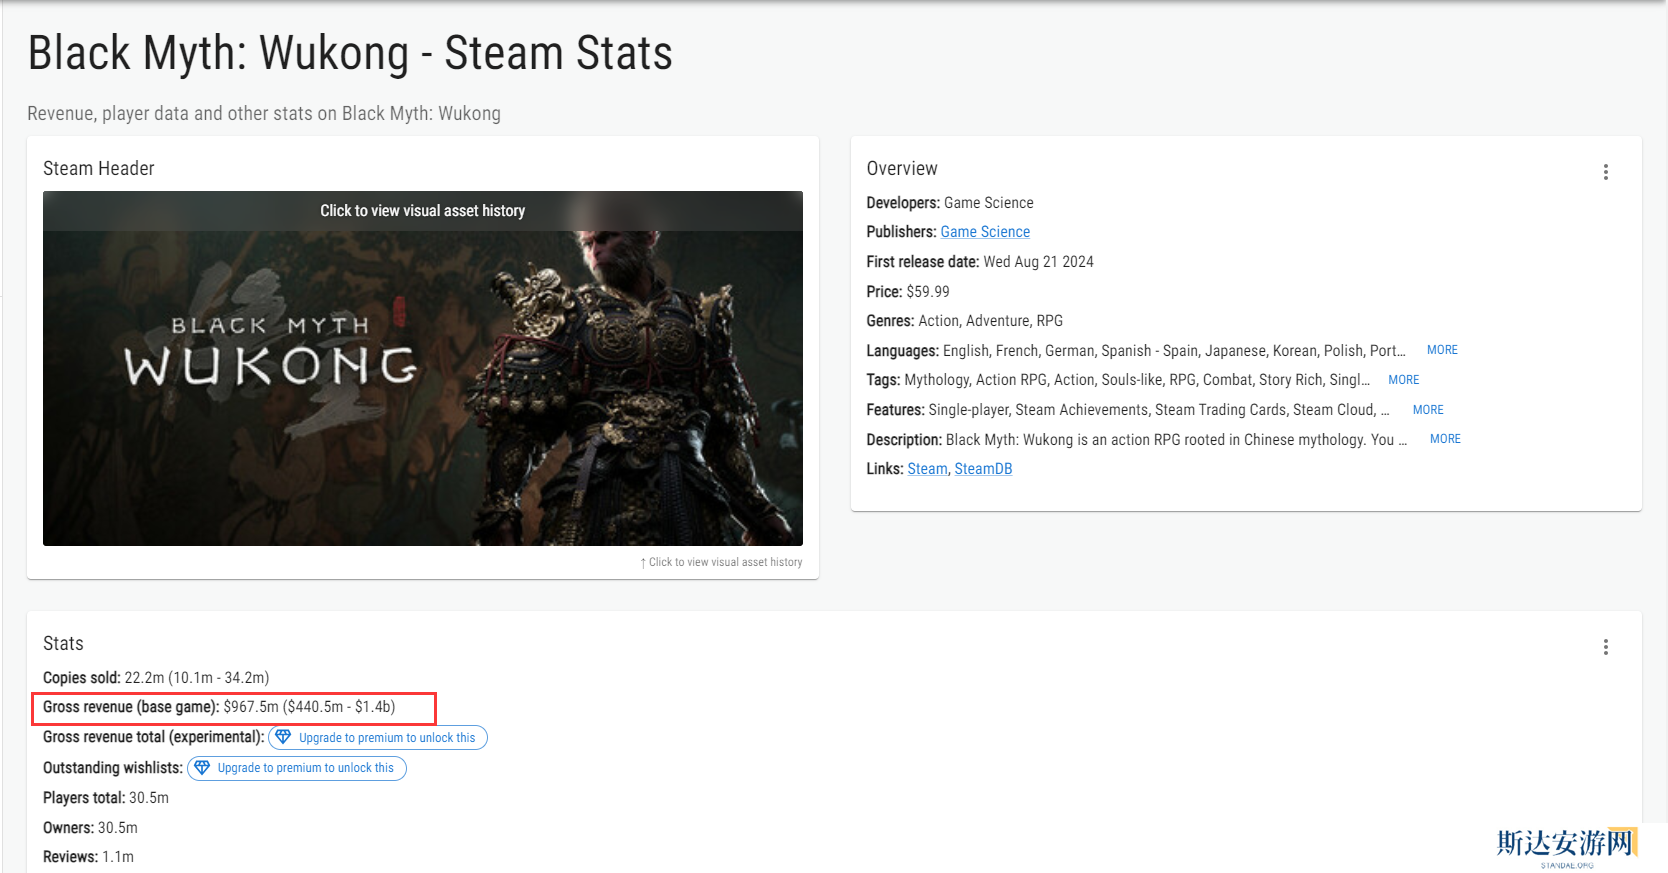Viewport: 1668px width, 873px height.
Task: Click Upgrade to premium for Gross revenue total
Action: click(386, 738)
